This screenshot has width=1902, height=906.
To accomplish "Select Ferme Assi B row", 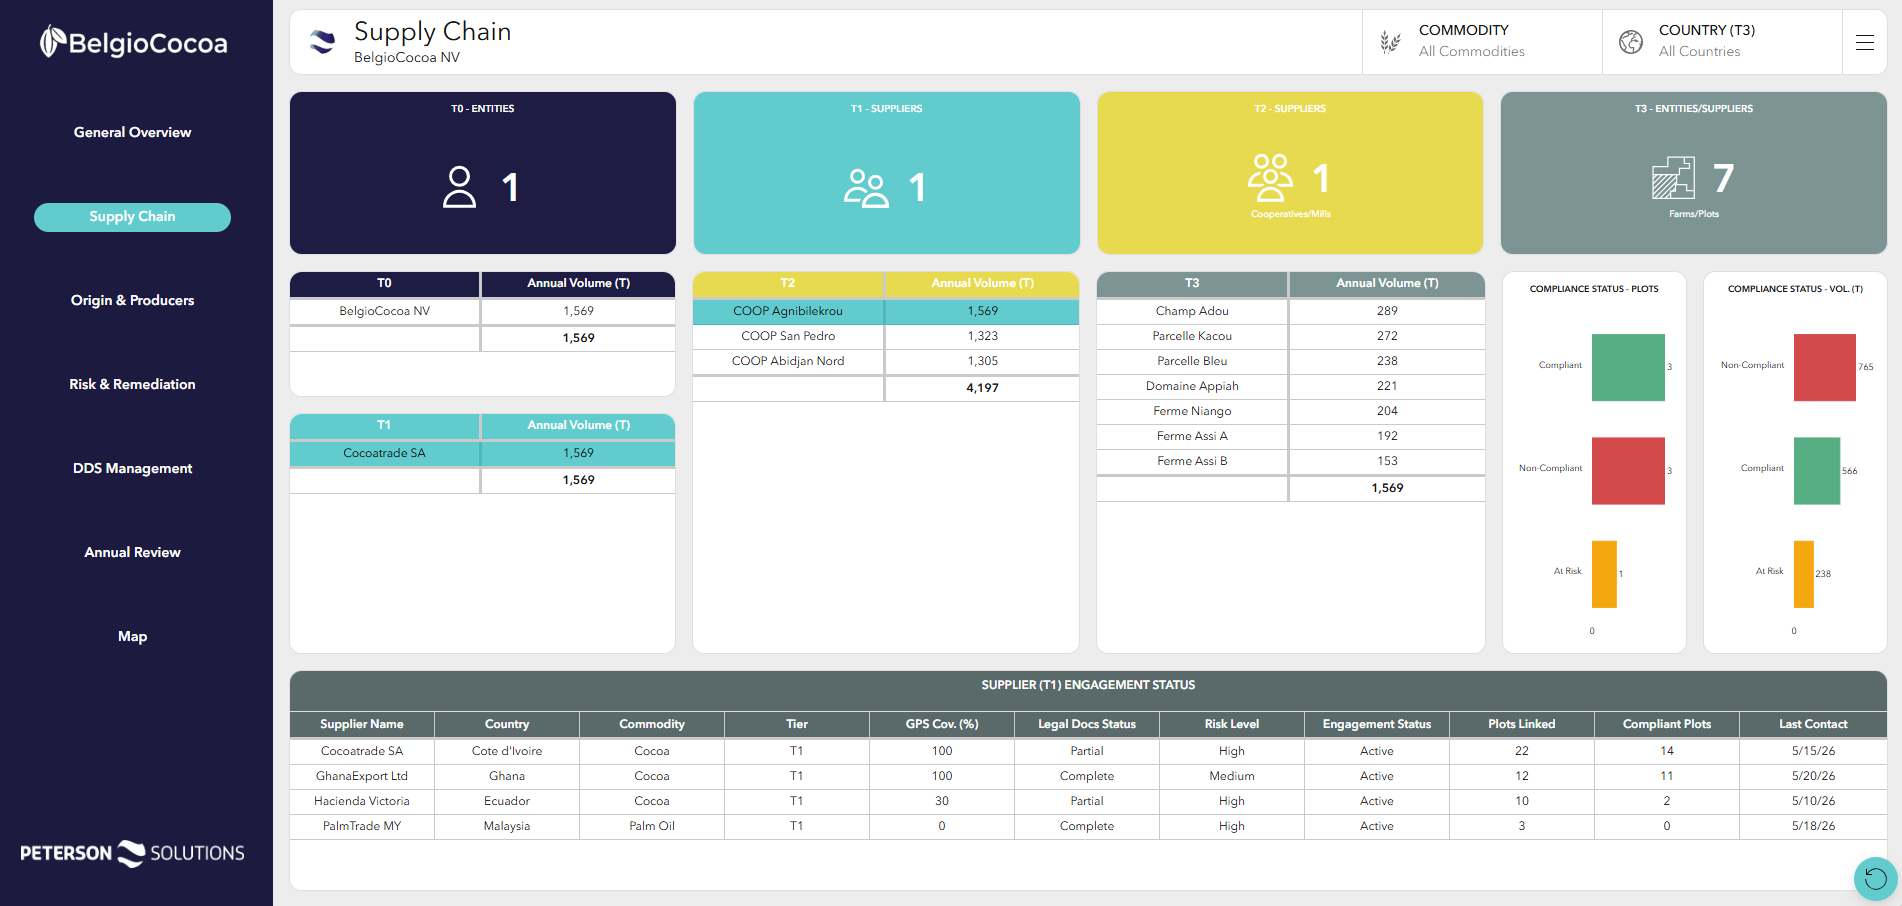I will click(1291, 461).
